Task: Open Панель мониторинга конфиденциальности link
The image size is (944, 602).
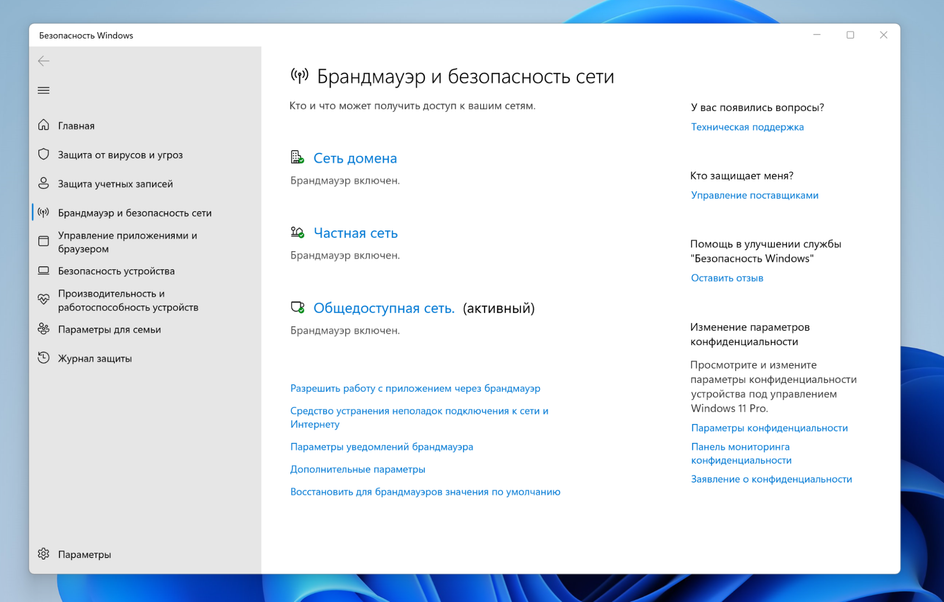Action: [741, 453]
